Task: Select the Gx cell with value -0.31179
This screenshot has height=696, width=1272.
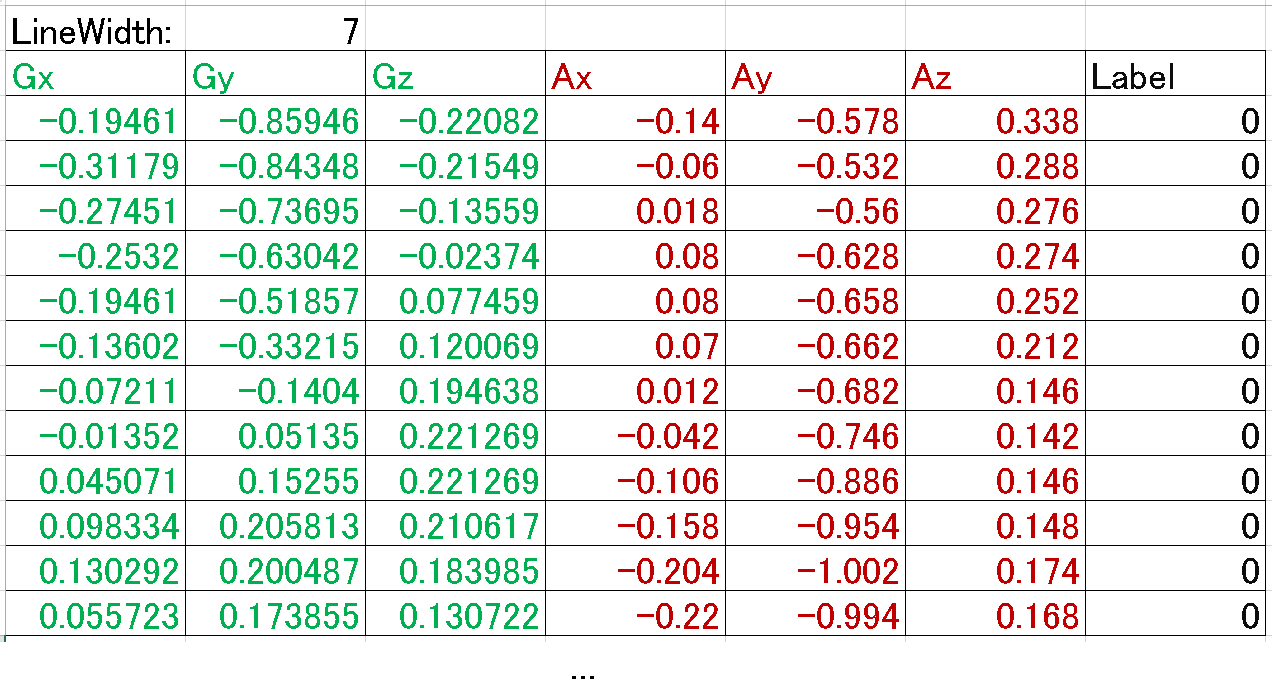Action: click(95, 167)
